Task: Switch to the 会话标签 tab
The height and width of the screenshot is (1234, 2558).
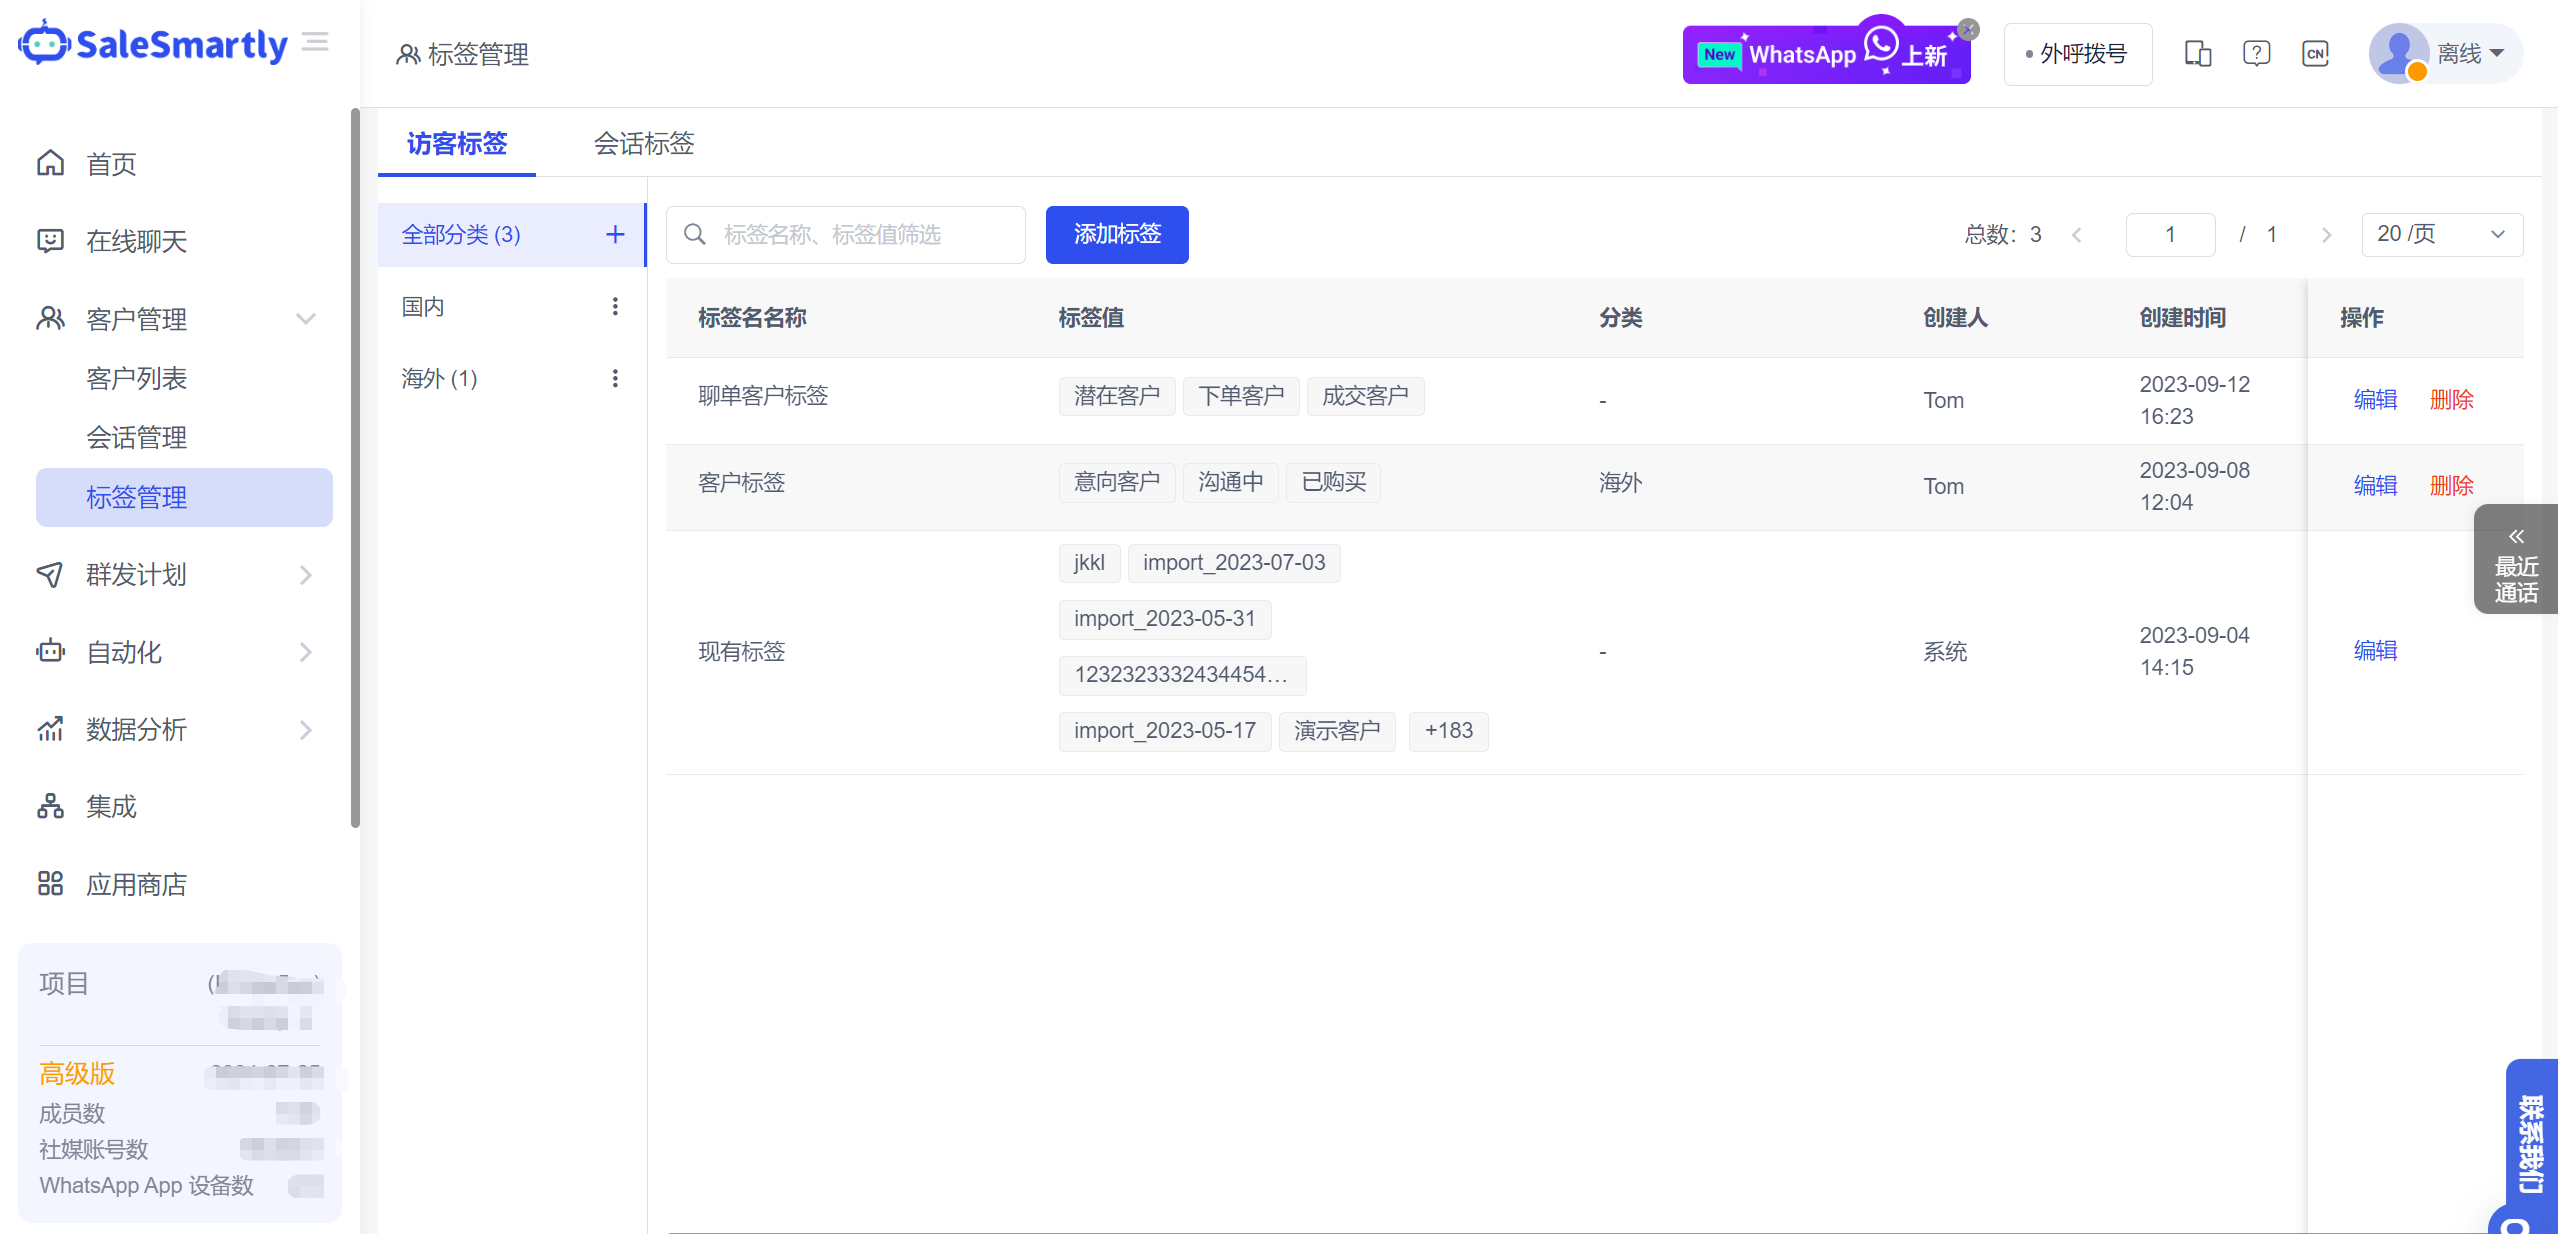Action: coord(644,143)
